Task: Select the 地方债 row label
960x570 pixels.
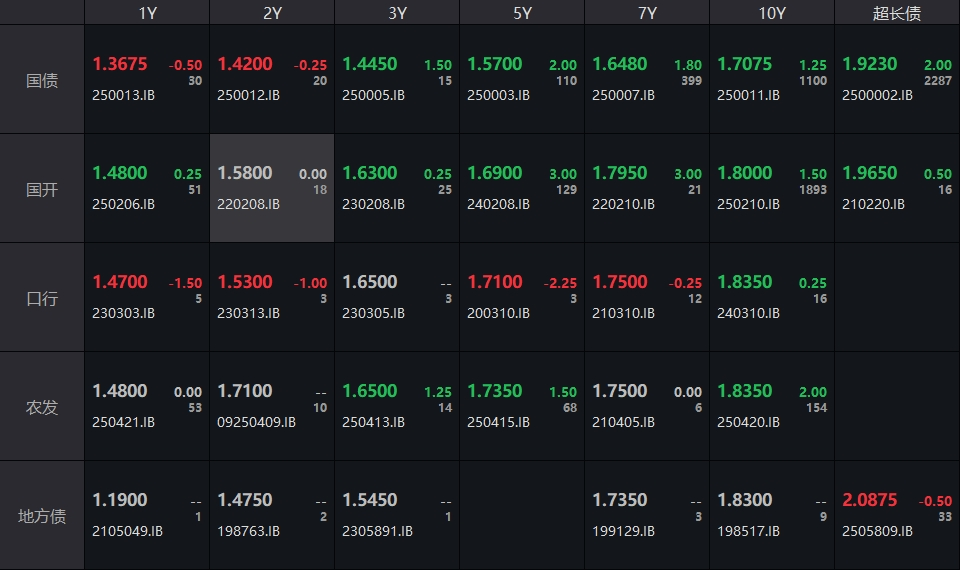Action: 42,516
